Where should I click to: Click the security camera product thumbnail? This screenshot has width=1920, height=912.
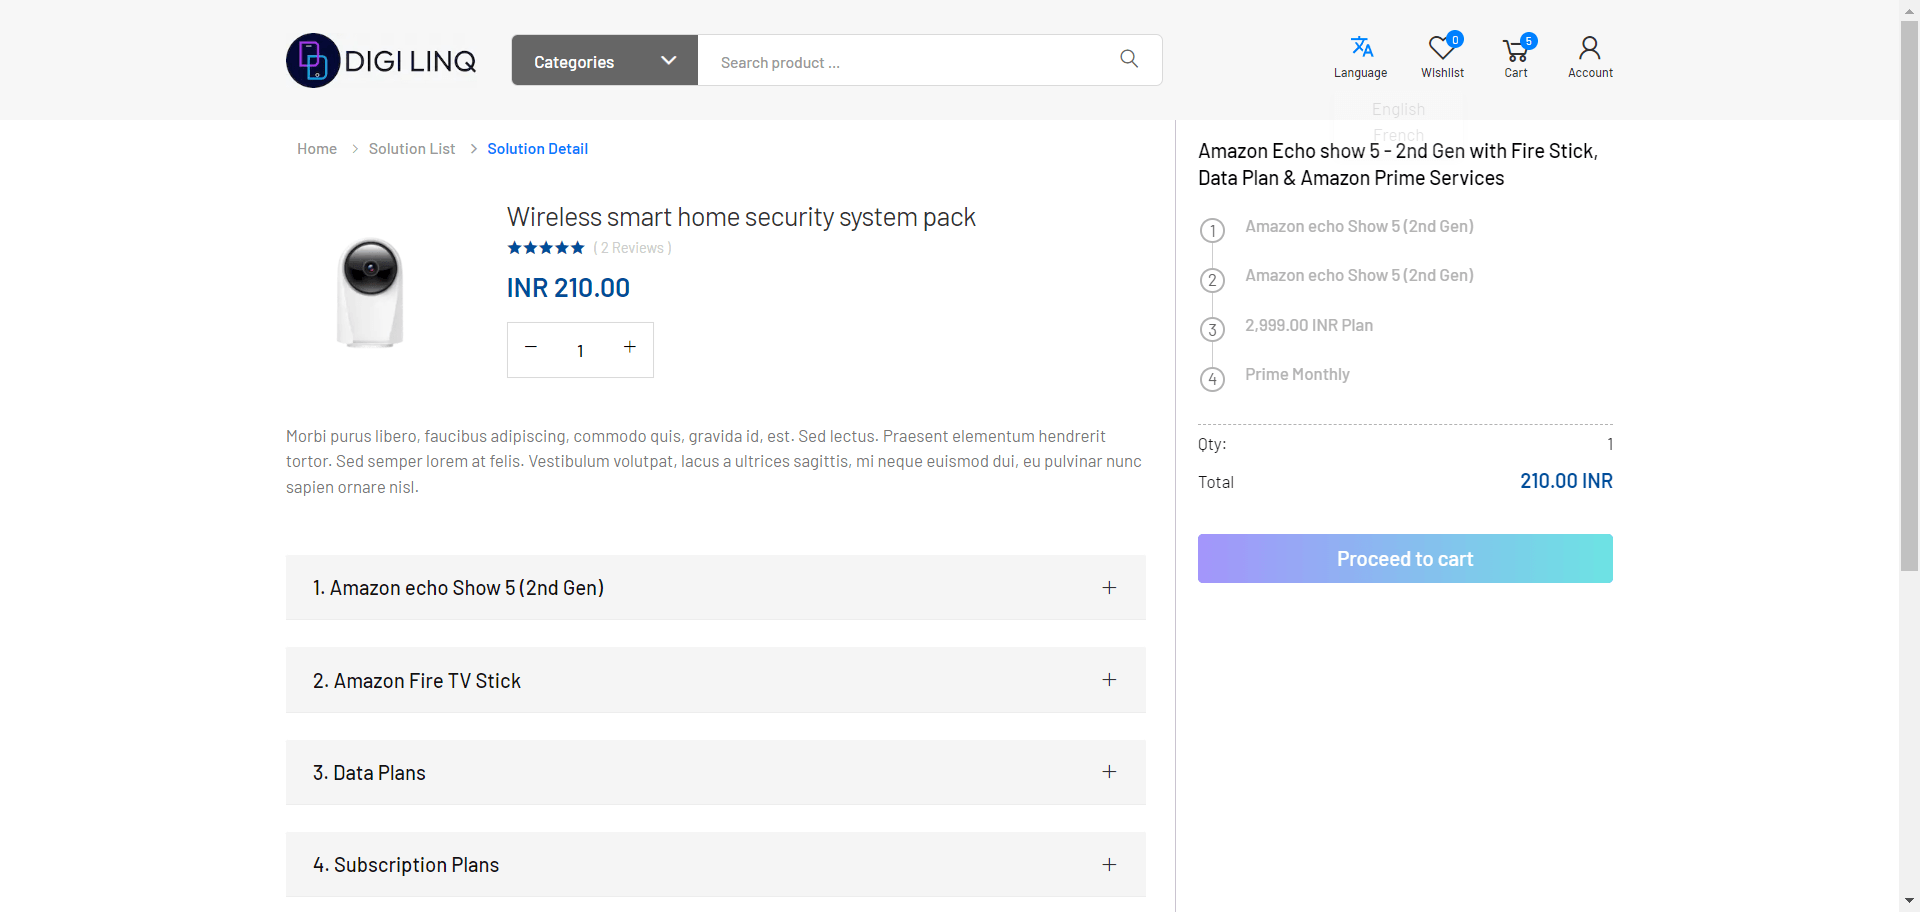coord(371,292)
